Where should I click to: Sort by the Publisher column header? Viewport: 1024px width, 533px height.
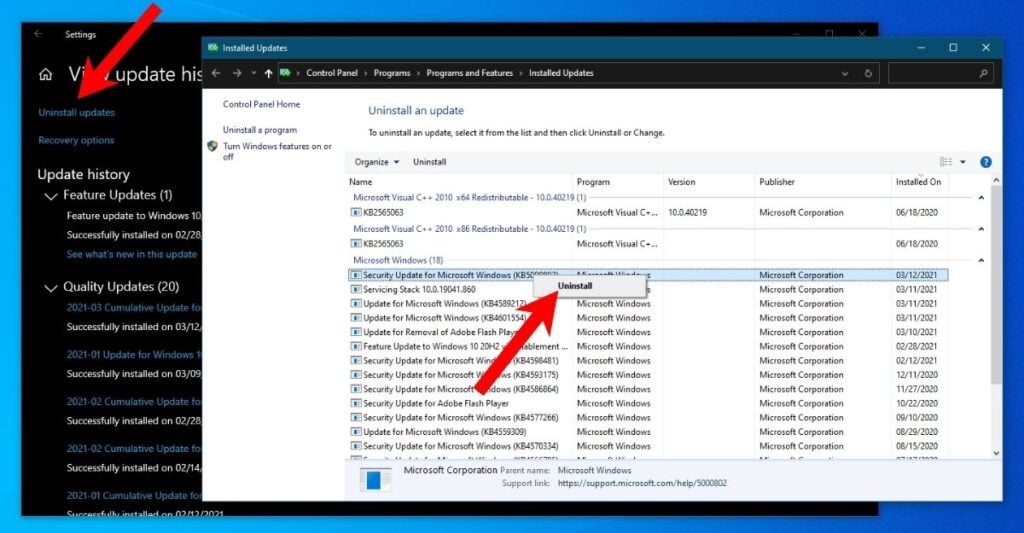point(776,182)
